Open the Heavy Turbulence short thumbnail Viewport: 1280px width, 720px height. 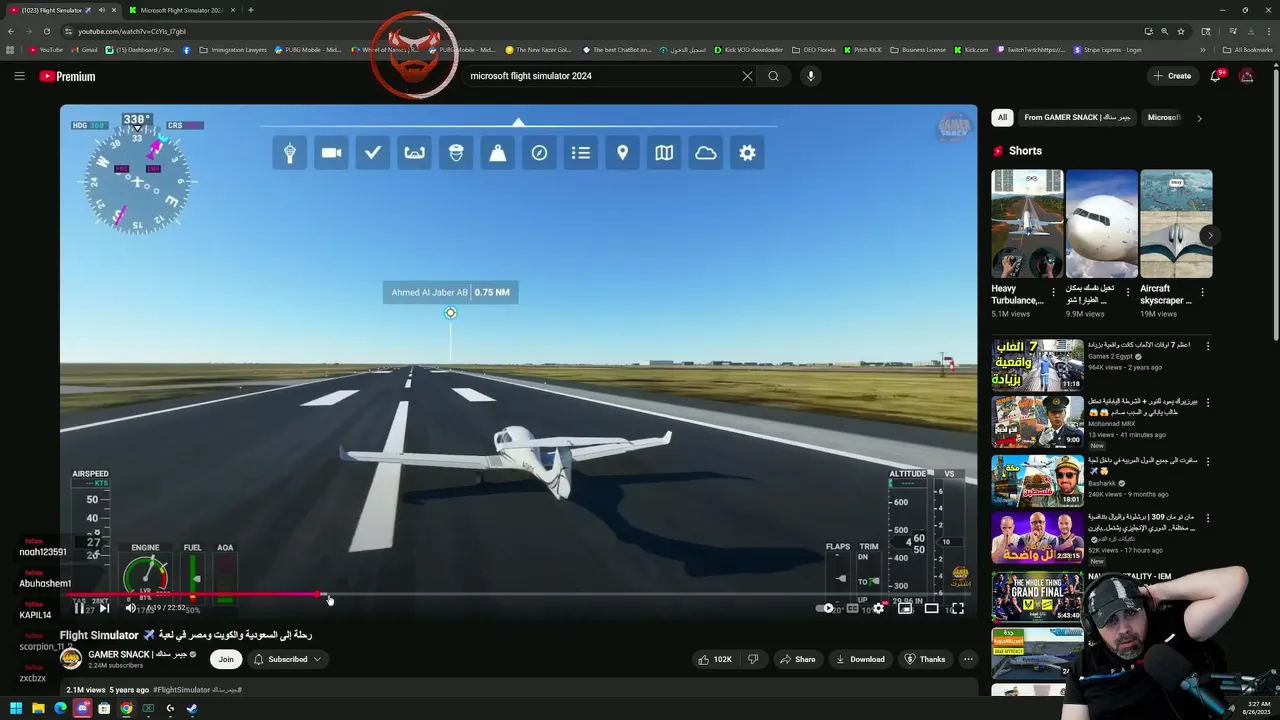point(1027,224)
